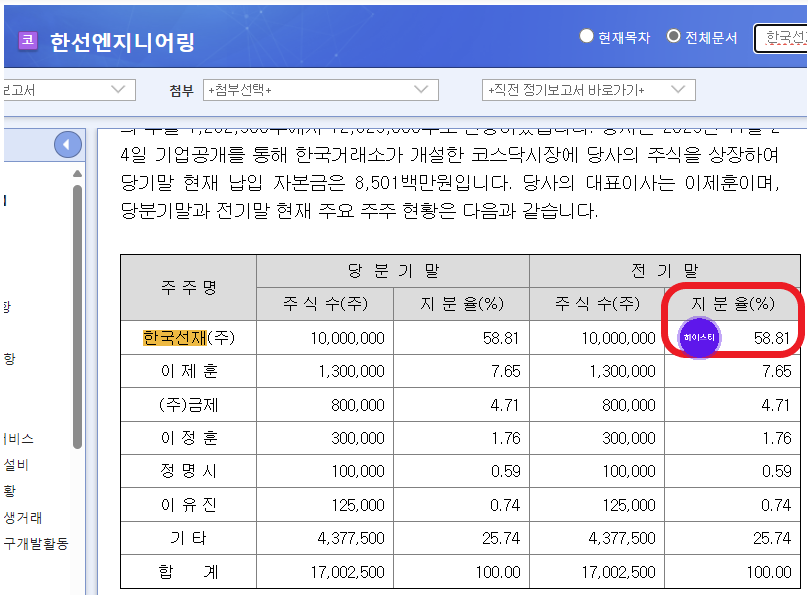
Task: Click the (주)금제 shareholder name cell
Action: pos(189,405)
